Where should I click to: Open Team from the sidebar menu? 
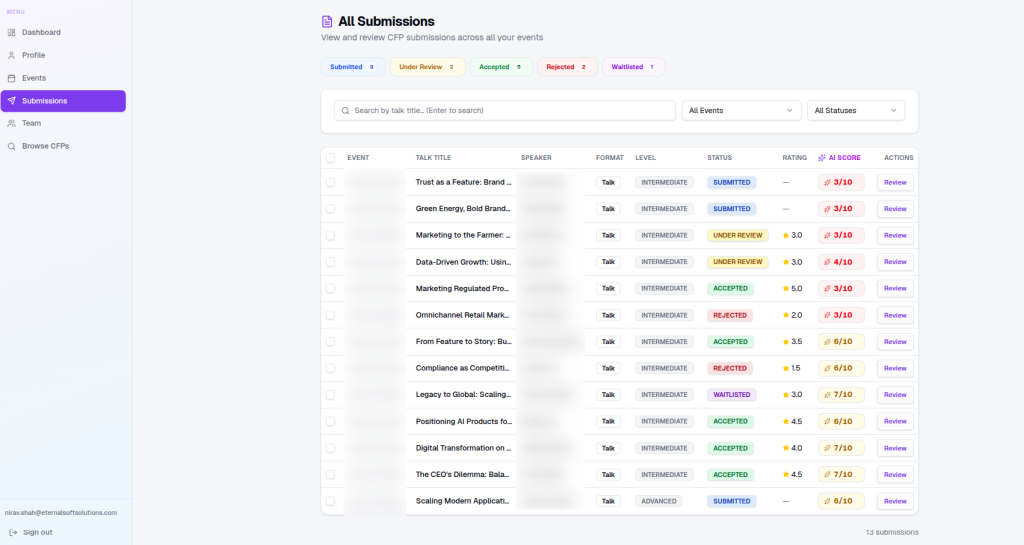[63, 123]
